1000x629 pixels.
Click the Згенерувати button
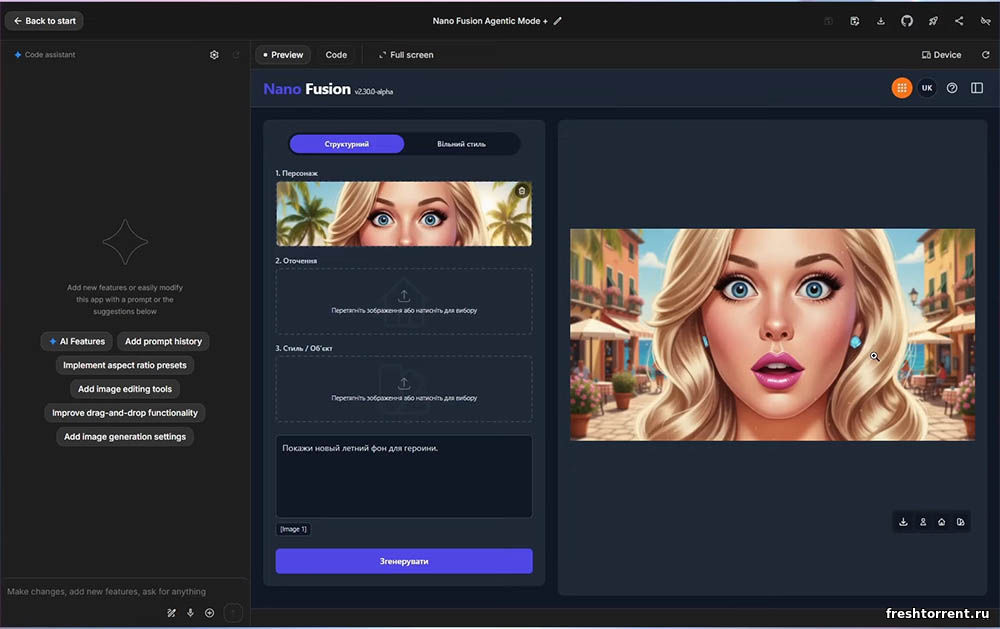point(404,561)
